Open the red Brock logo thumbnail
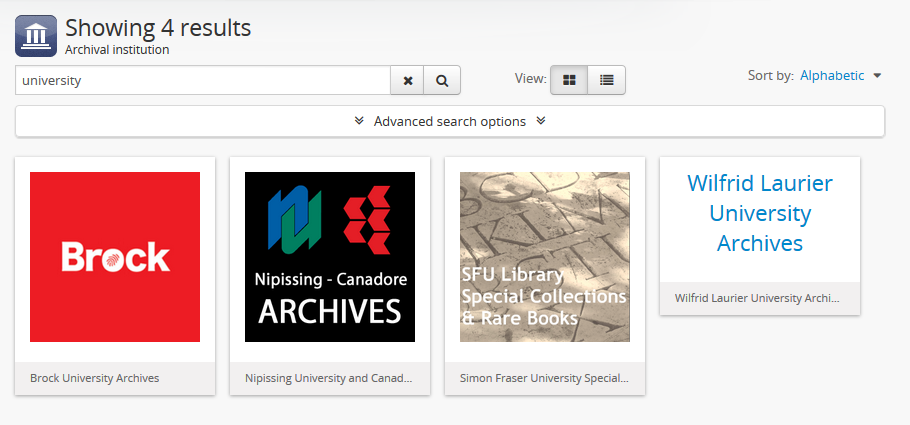Image resolution: width=910 pixels, height=425 pixels. [115, 257]
